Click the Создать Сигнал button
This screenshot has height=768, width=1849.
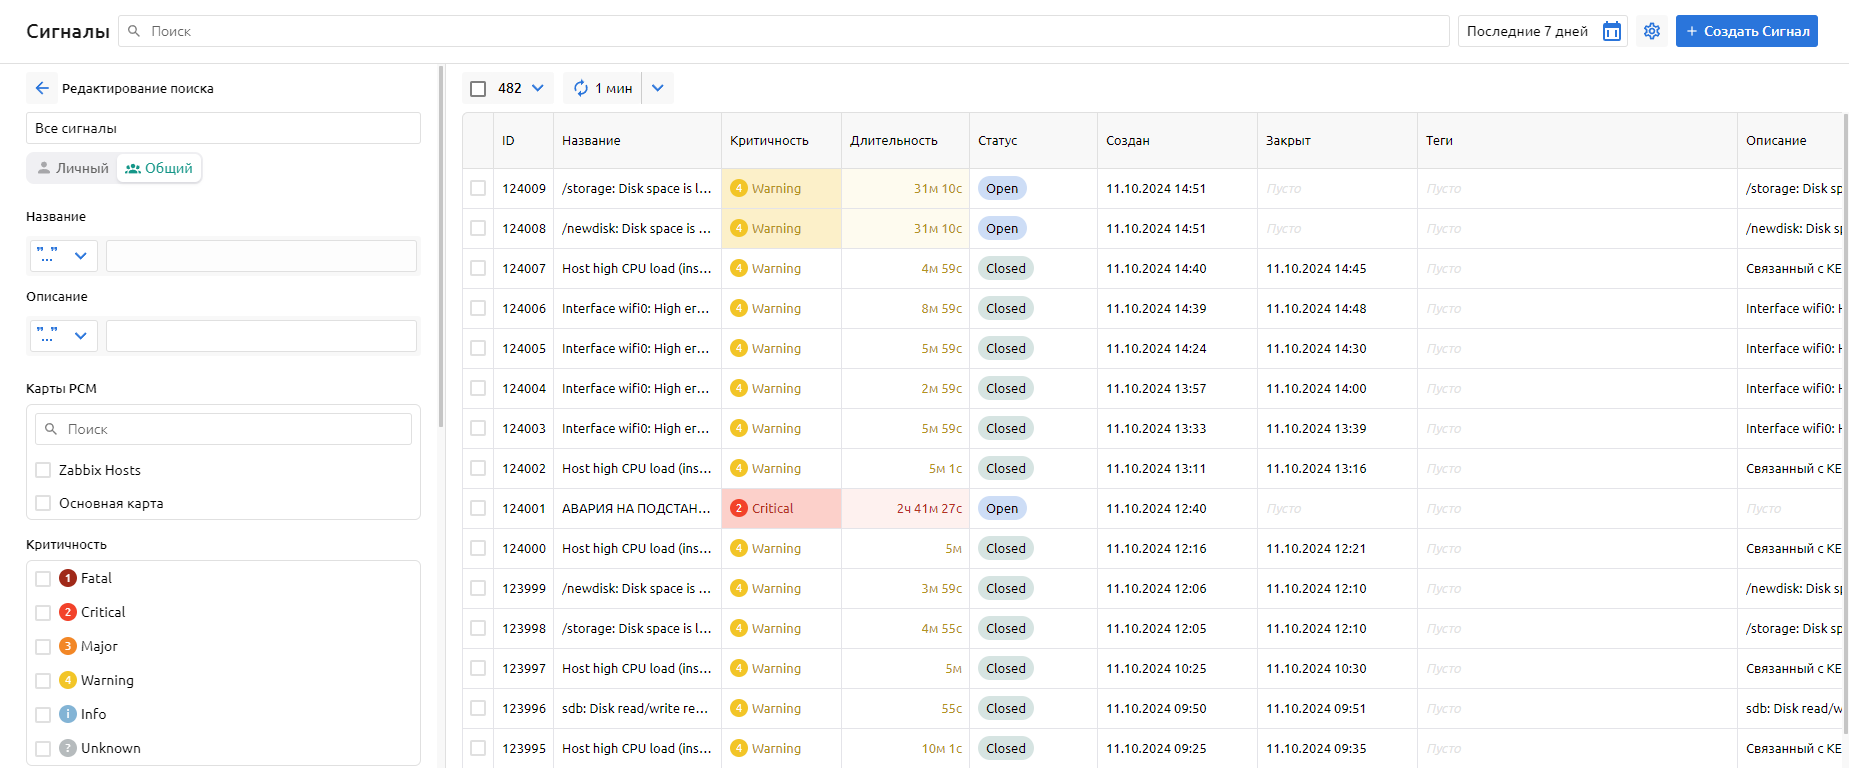(1746, 31)
